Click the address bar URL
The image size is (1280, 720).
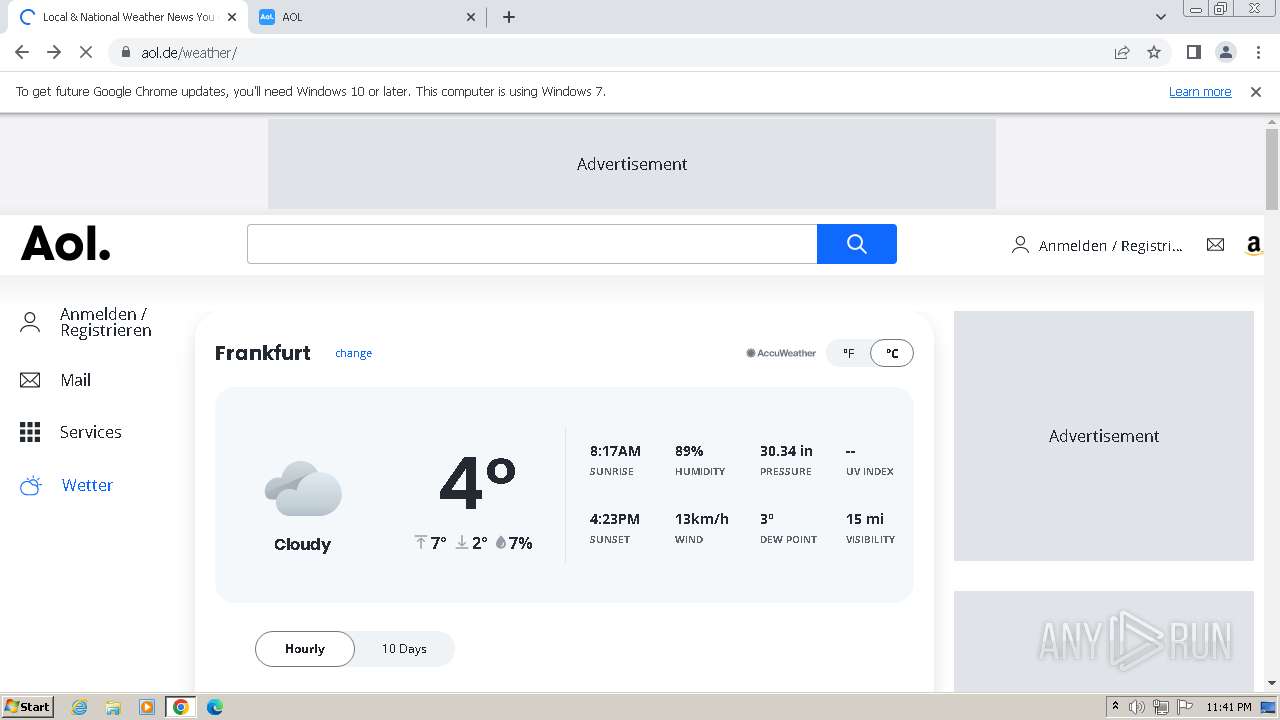(189, 52)
